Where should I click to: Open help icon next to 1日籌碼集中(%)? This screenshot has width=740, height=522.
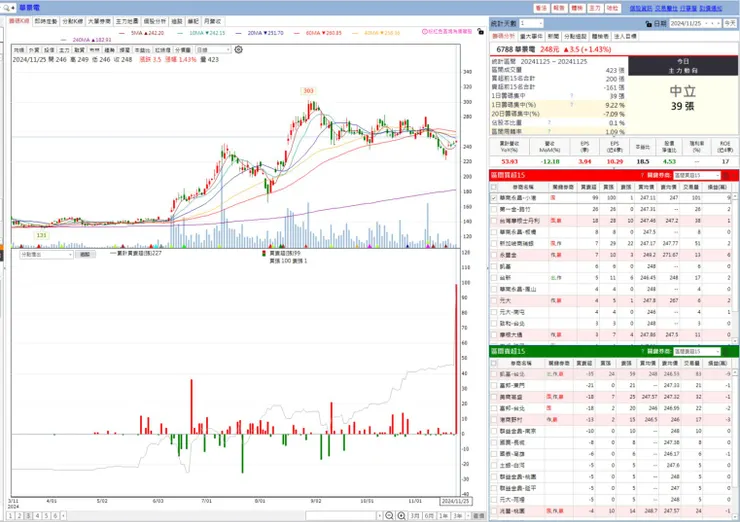tap(572, 105)
